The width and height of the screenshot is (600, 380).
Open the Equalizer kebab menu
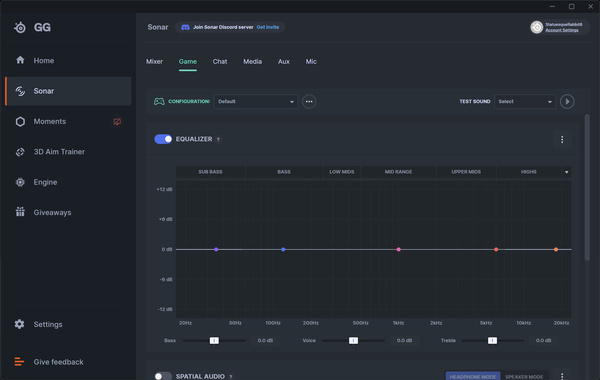(x=562, y=140)
